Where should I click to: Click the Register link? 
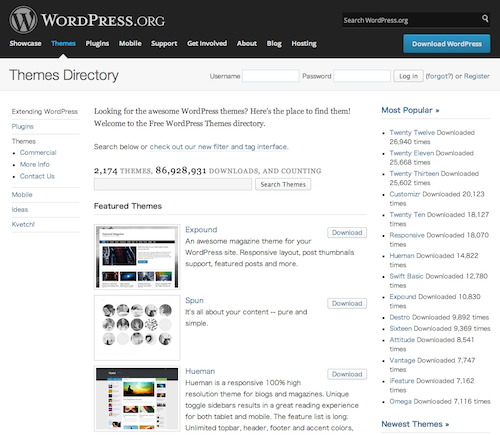click(x=477, y=76)
